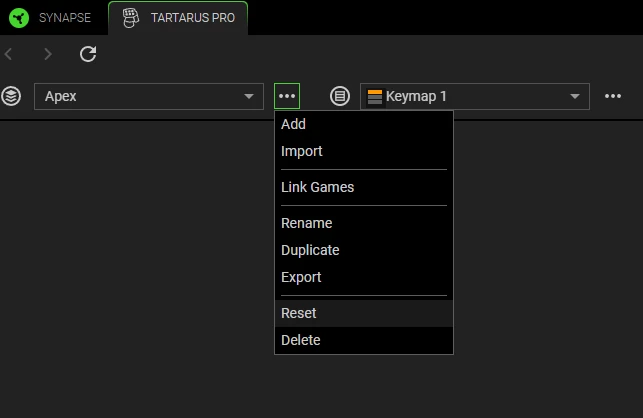Click the profile three-dot options button

(287, 96)
